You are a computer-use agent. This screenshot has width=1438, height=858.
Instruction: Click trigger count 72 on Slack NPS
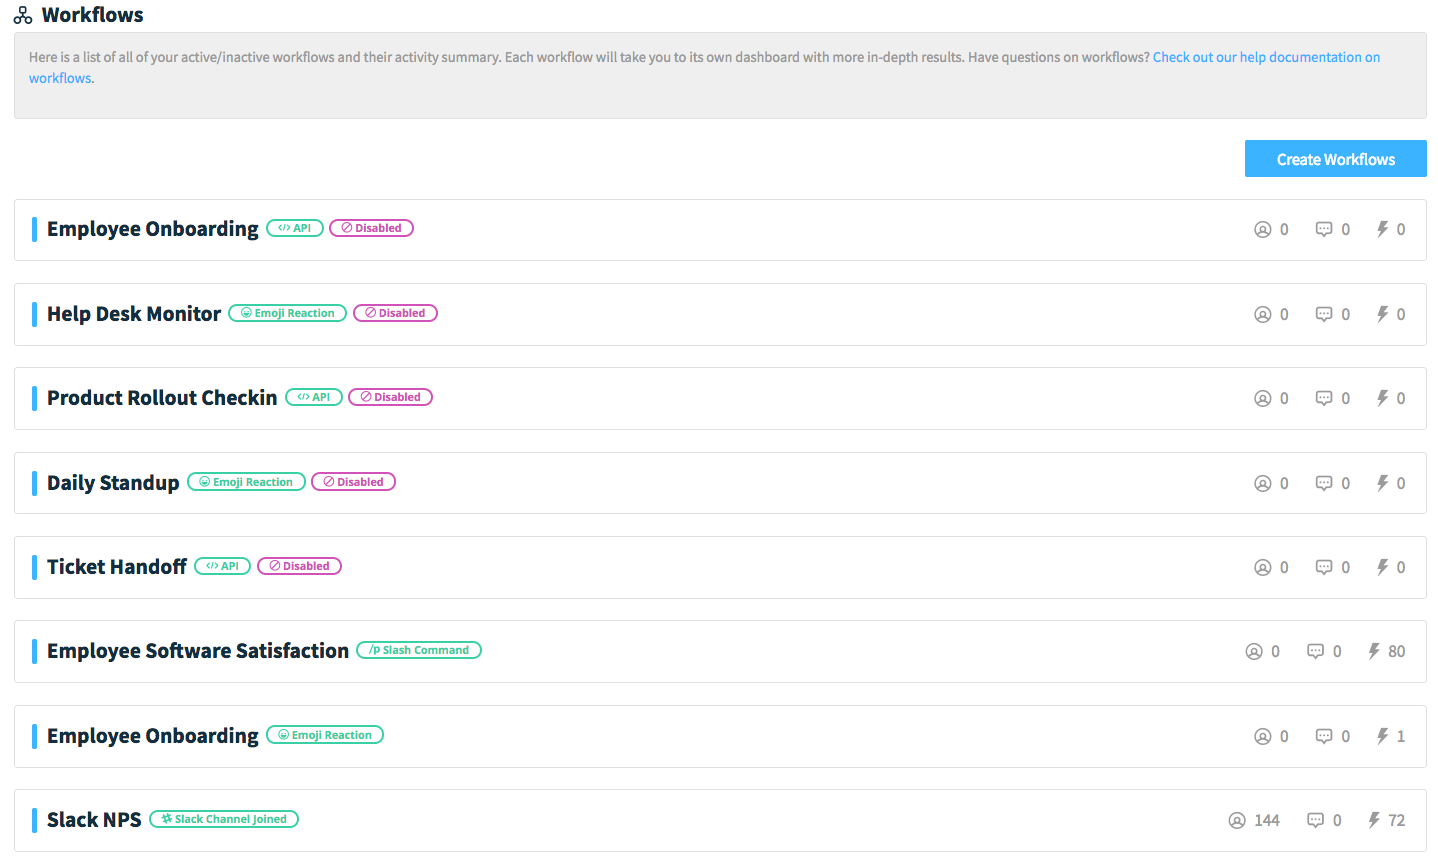pyautogui.click(x=1397, y=820)
